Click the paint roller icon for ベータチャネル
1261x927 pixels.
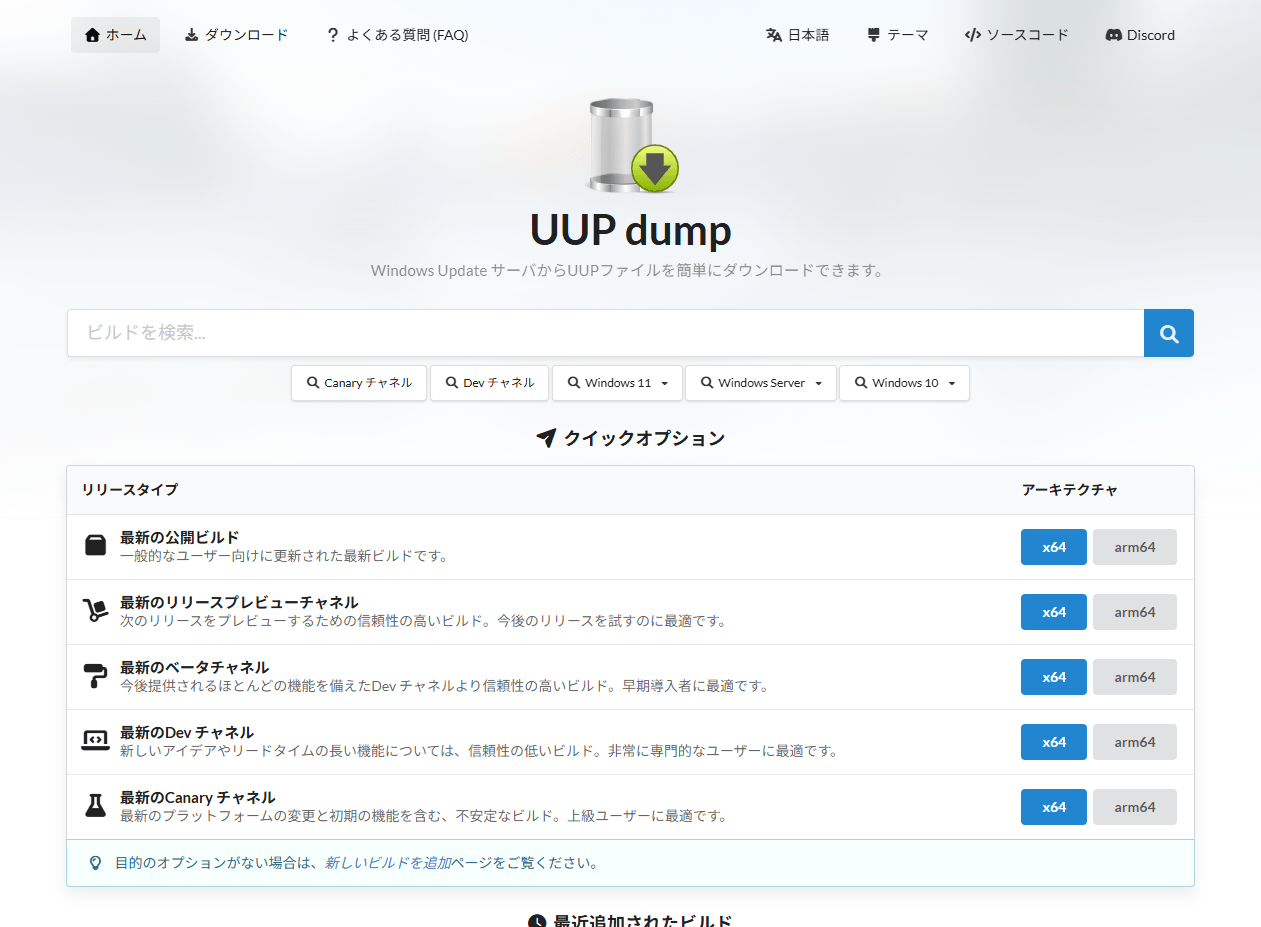coord(95,676)
